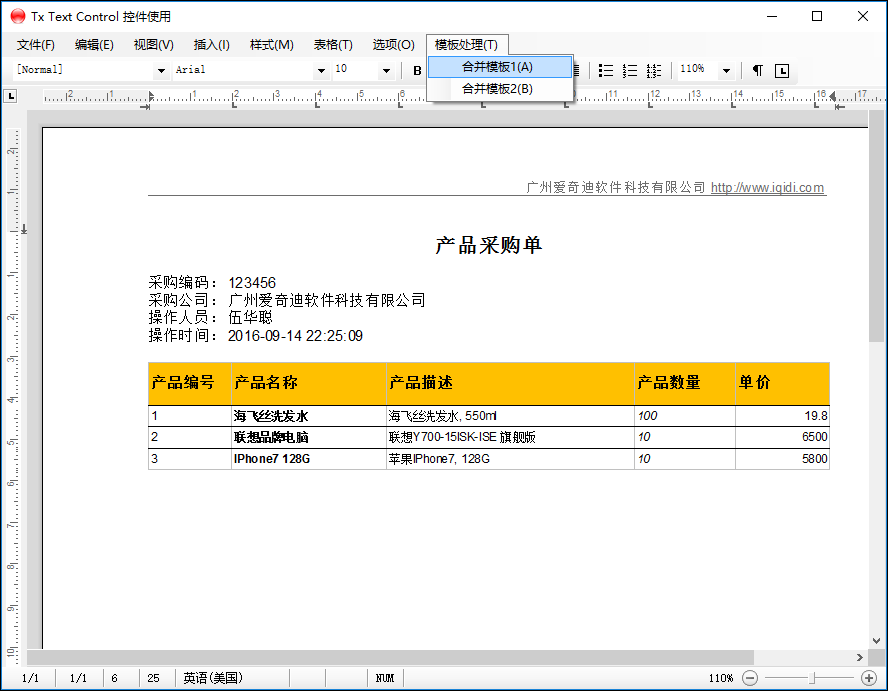The image size is (888, 691).
Task: Click the 模板处理(T) menu header
Action: (x=466, y=45)
